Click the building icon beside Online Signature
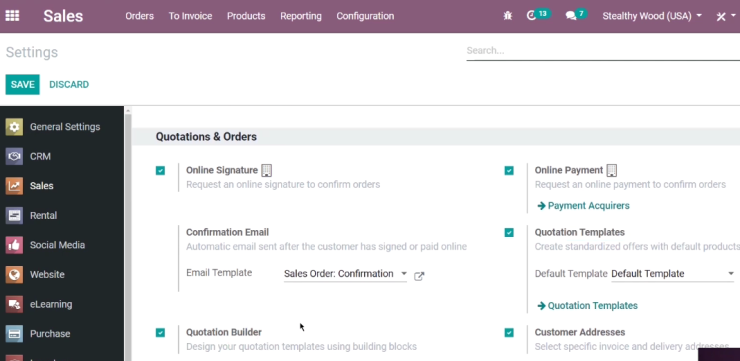The image size is (740, 361). (267, 170)
